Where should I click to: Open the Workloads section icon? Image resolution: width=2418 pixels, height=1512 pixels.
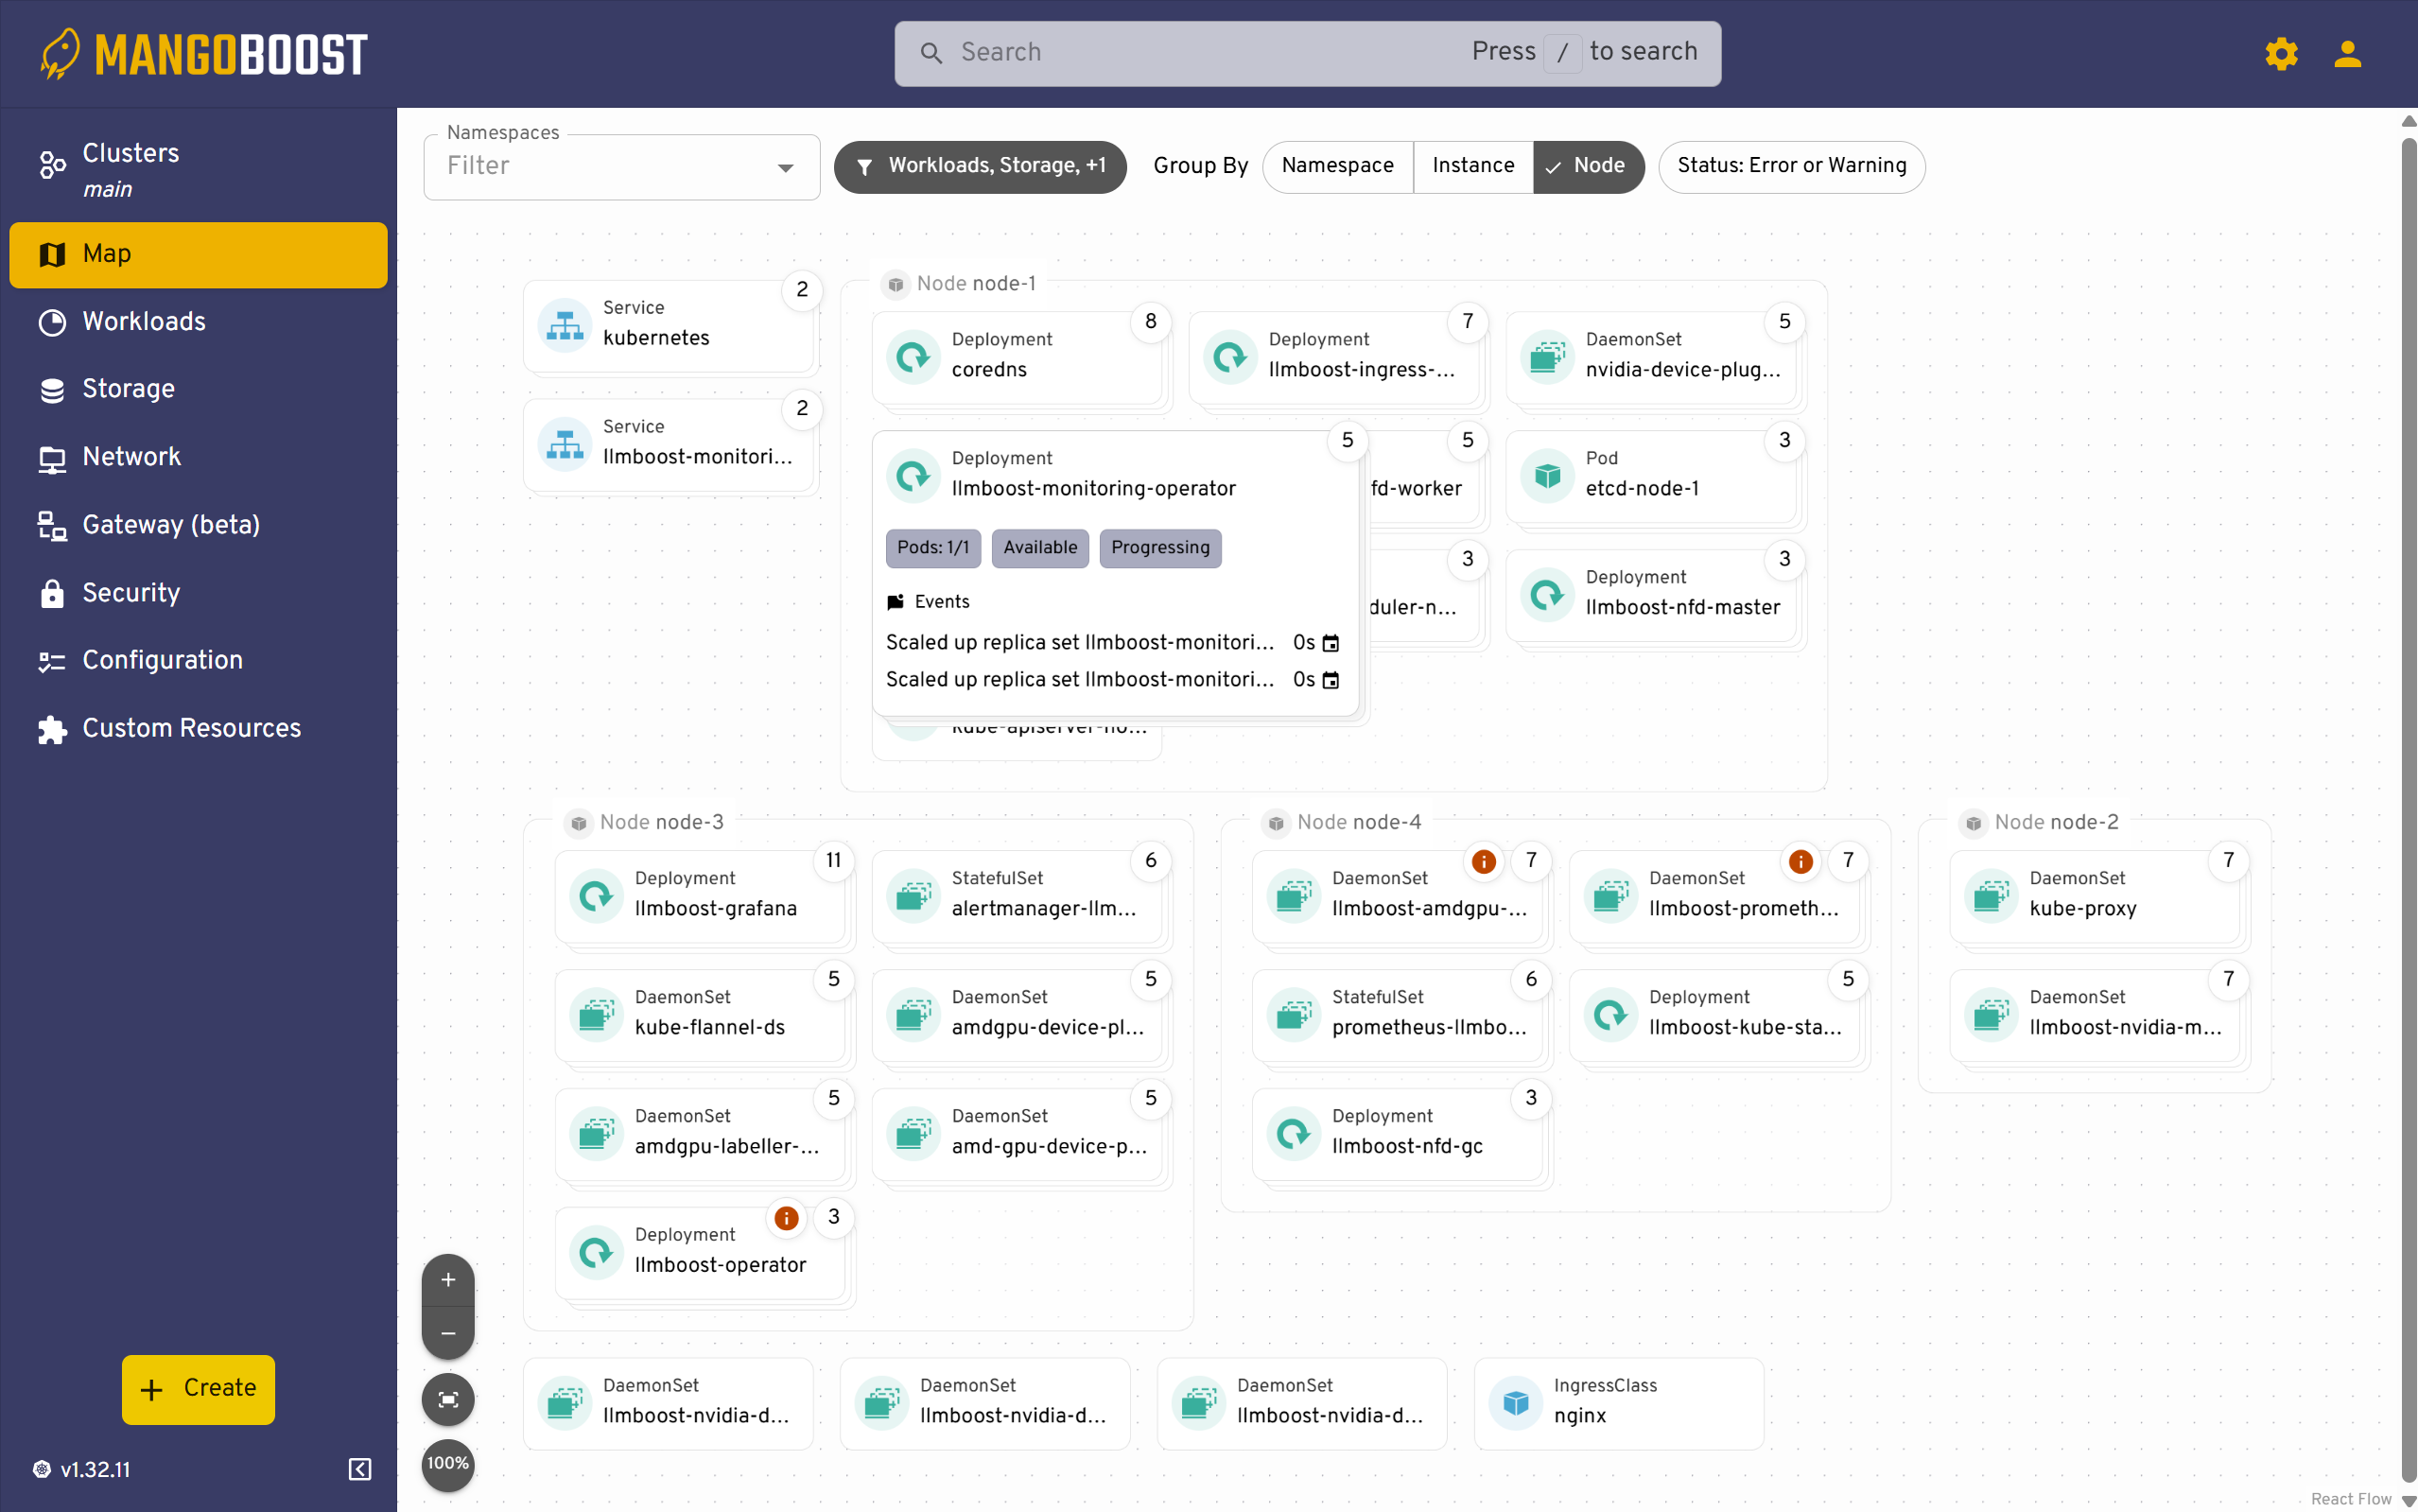(52, 322)
